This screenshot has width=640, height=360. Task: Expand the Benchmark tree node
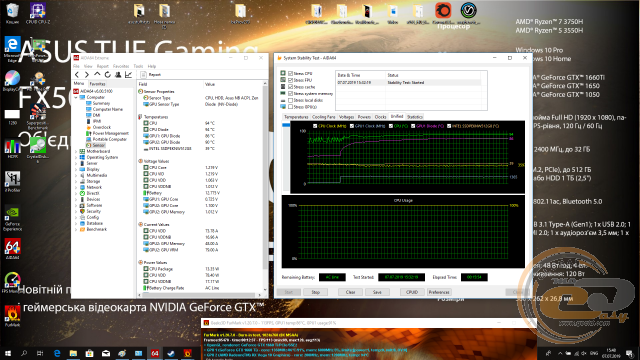point(76,229)
